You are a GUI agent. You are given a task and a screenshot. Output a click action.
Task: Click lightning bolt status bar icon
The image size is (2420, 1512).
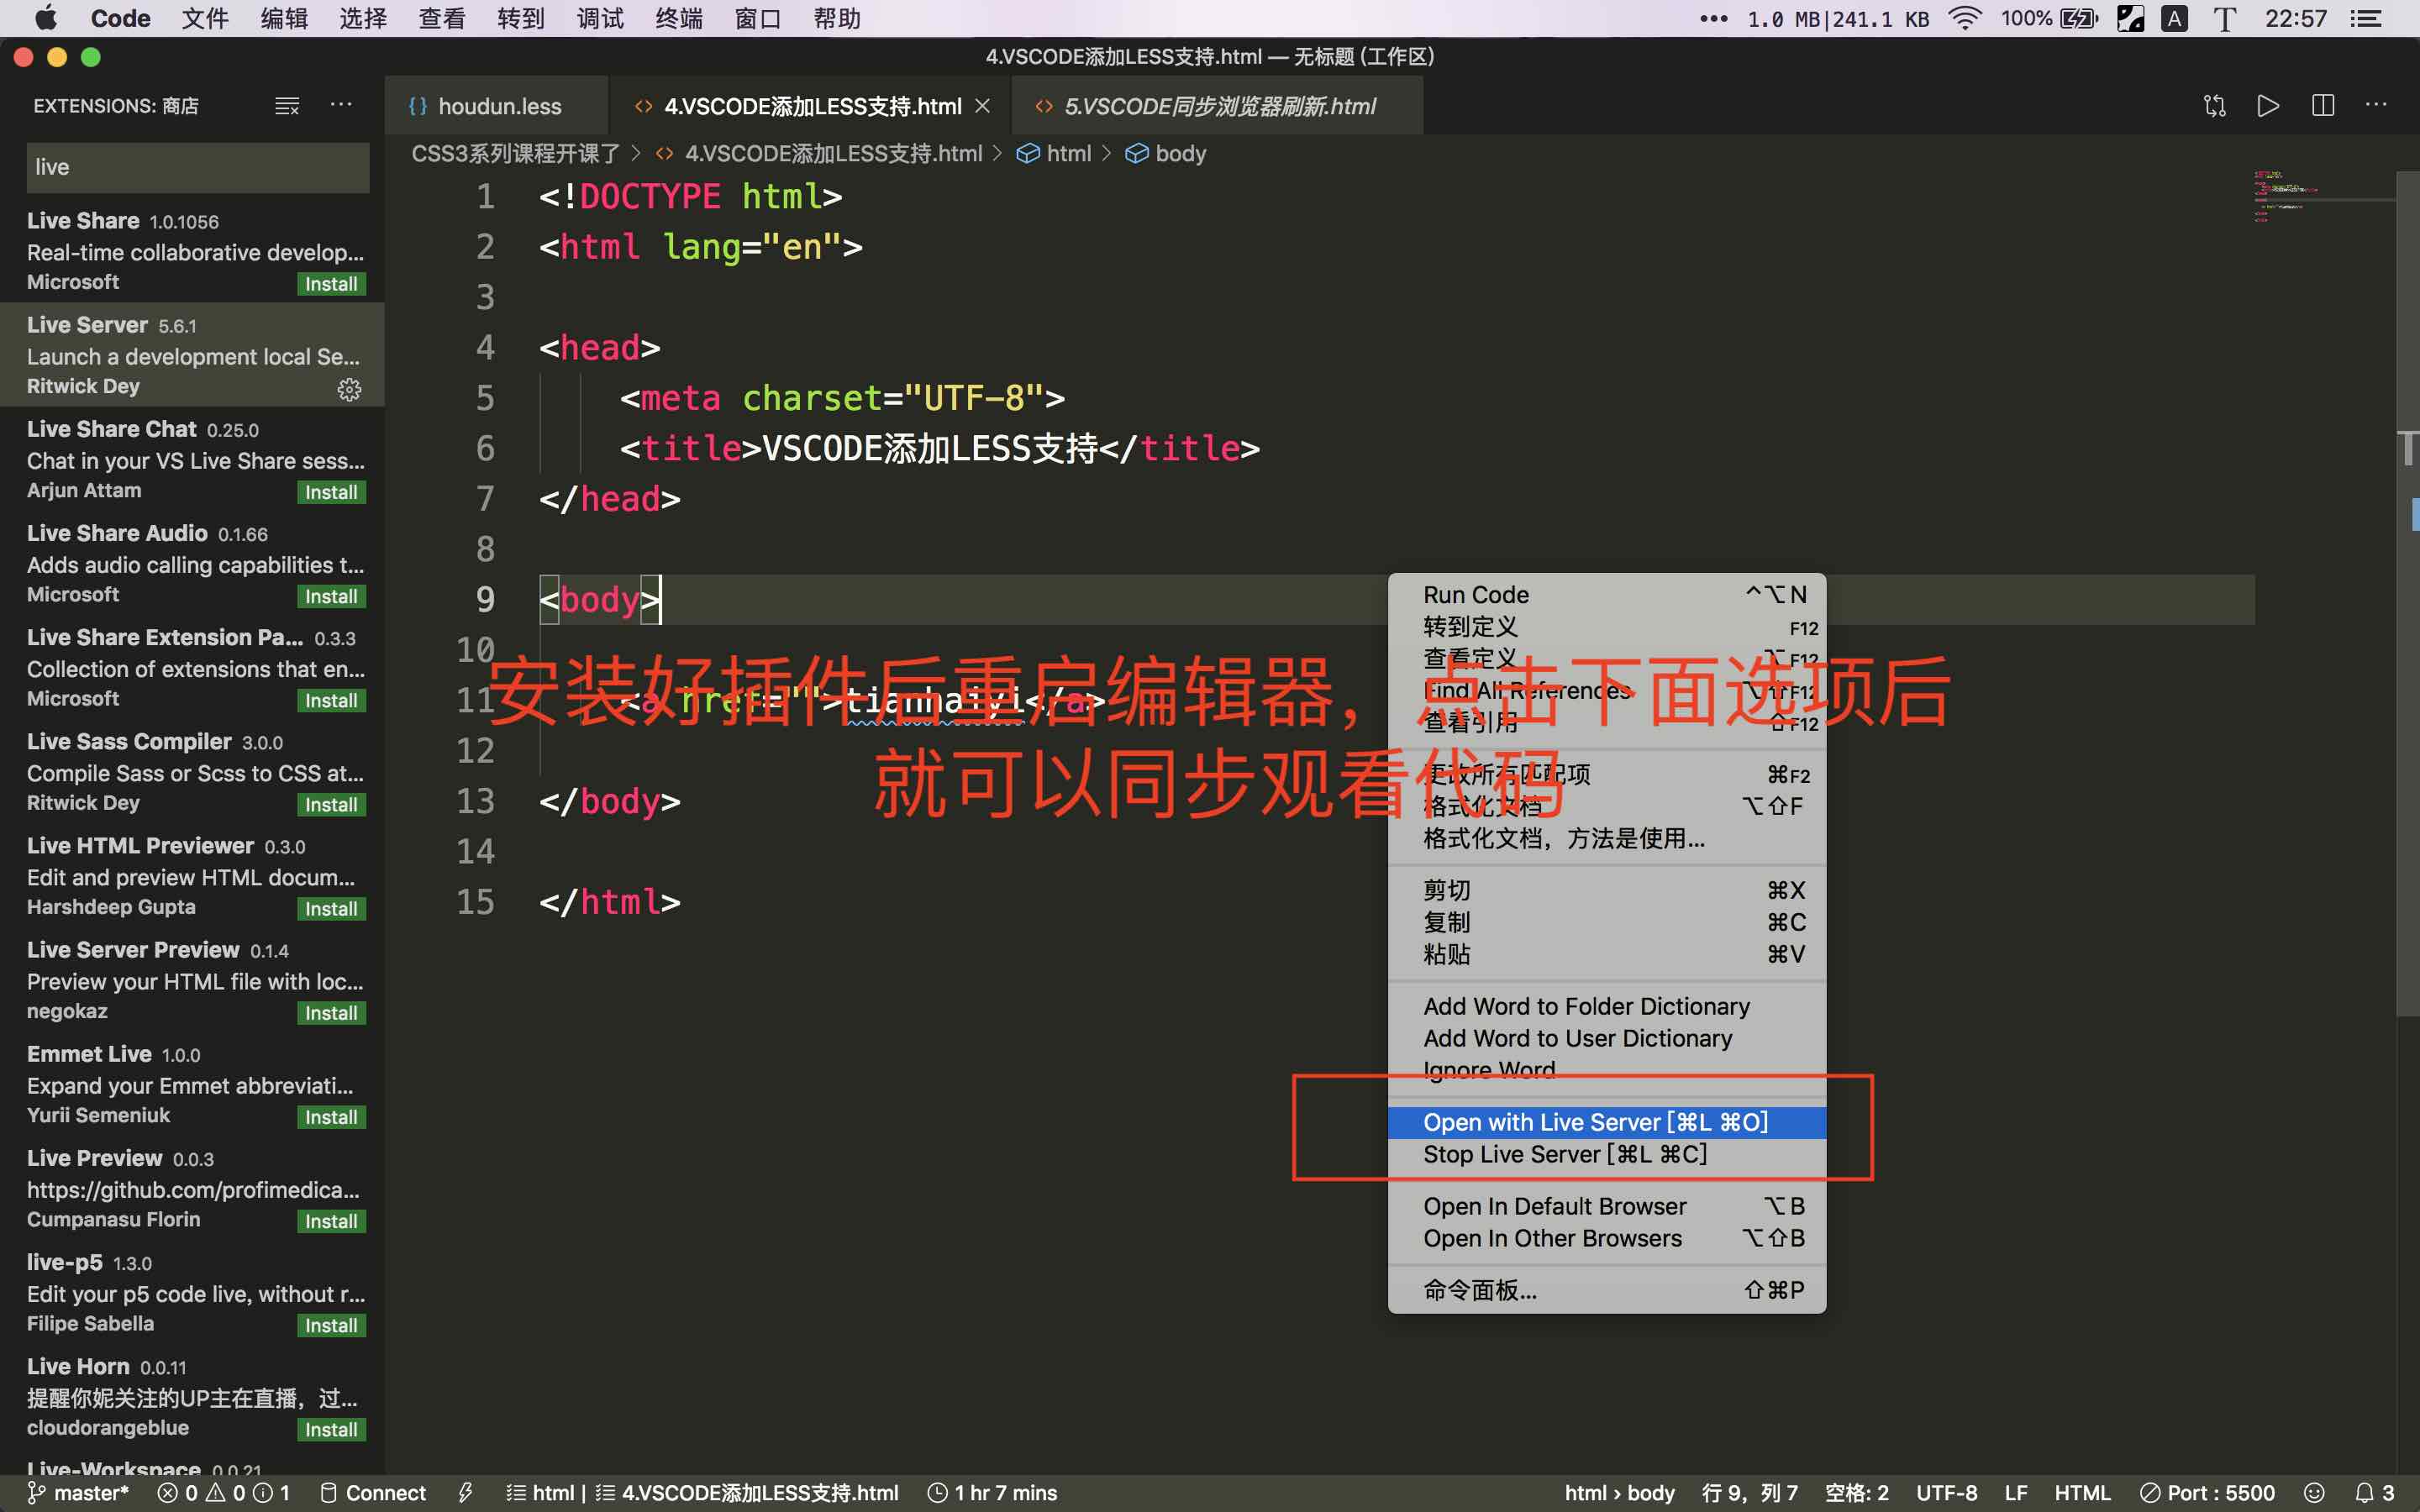coord(465,1493)
